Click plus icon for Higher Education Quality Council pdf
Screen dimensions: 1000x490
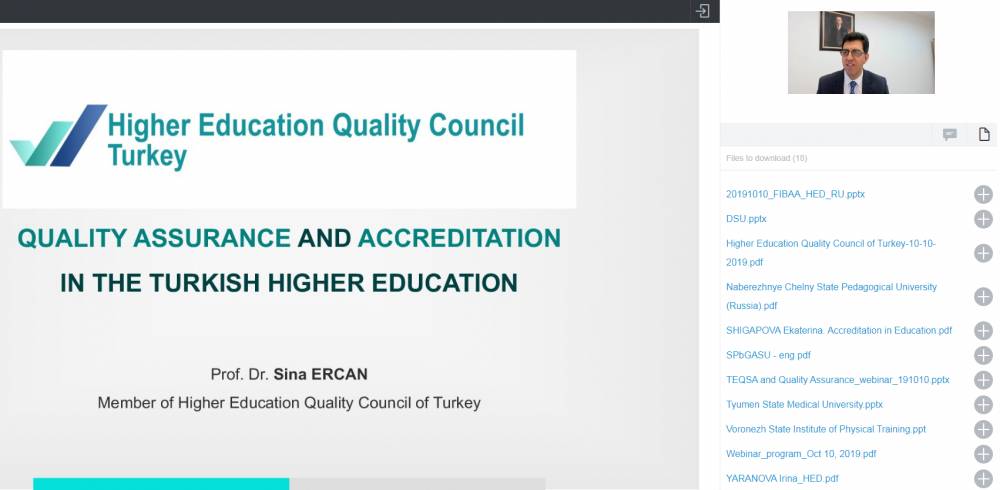click(983, 253)
